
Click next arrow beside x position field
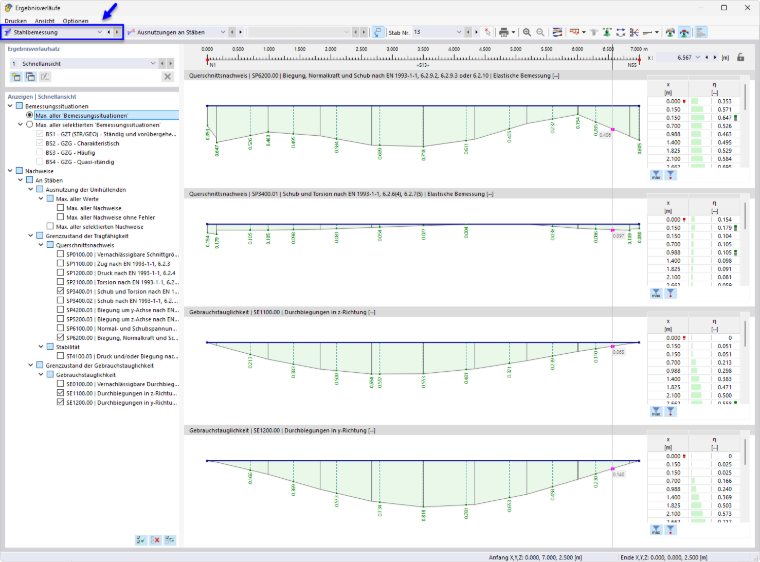[715, 57]
